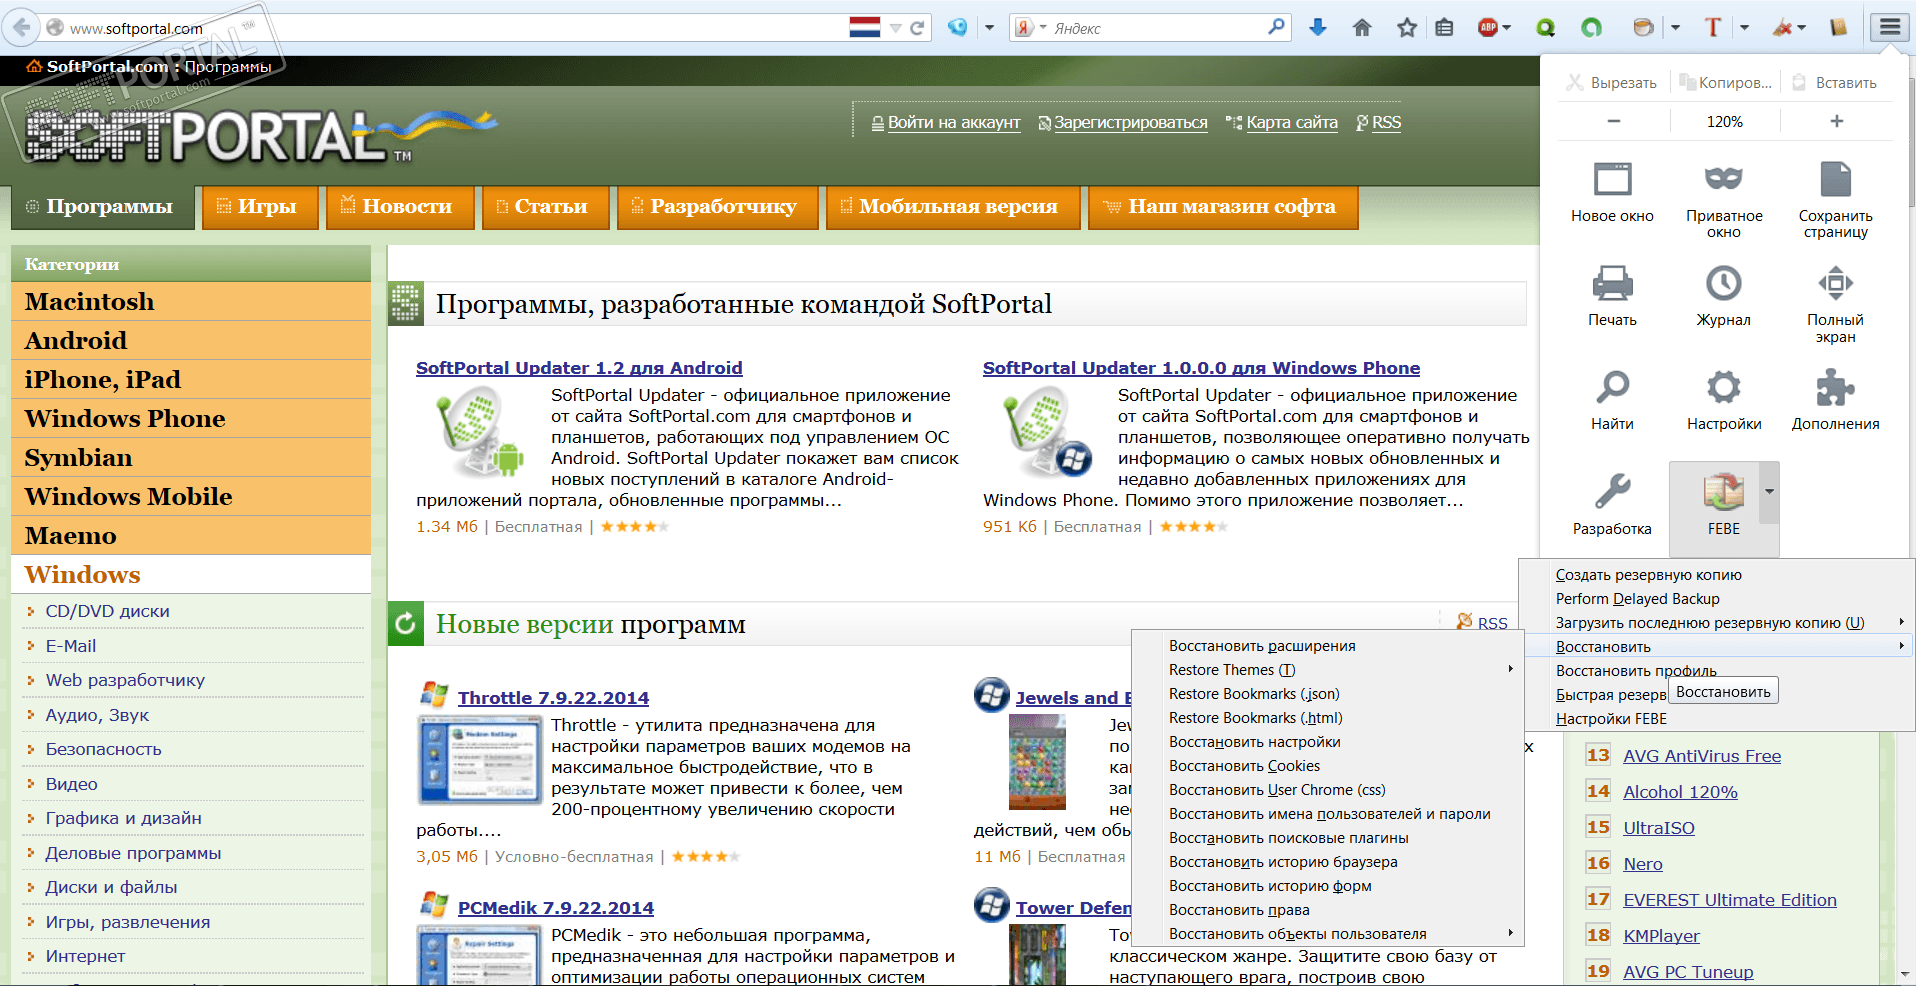Viewport: 1916px width, 986px height.
Task: Go back using the browser back arrow
Action: point(21,28)
